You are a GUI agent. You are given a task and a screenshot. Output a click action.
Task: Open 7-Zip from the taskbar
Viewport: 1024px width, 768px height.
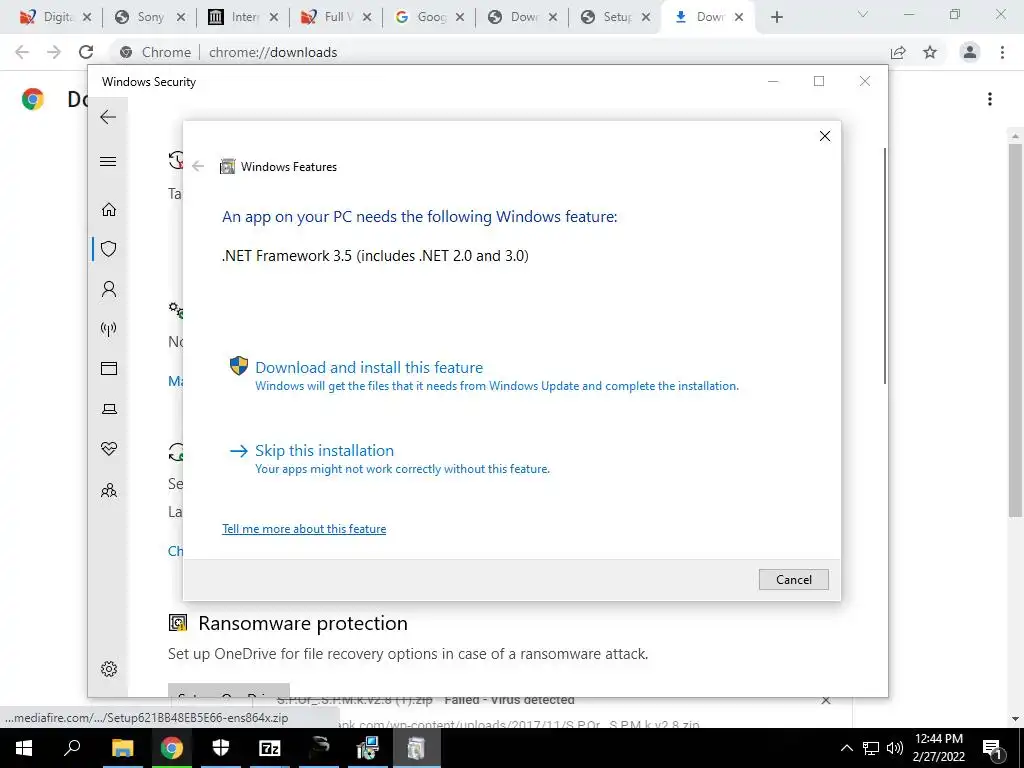click(x=270, y=748)
